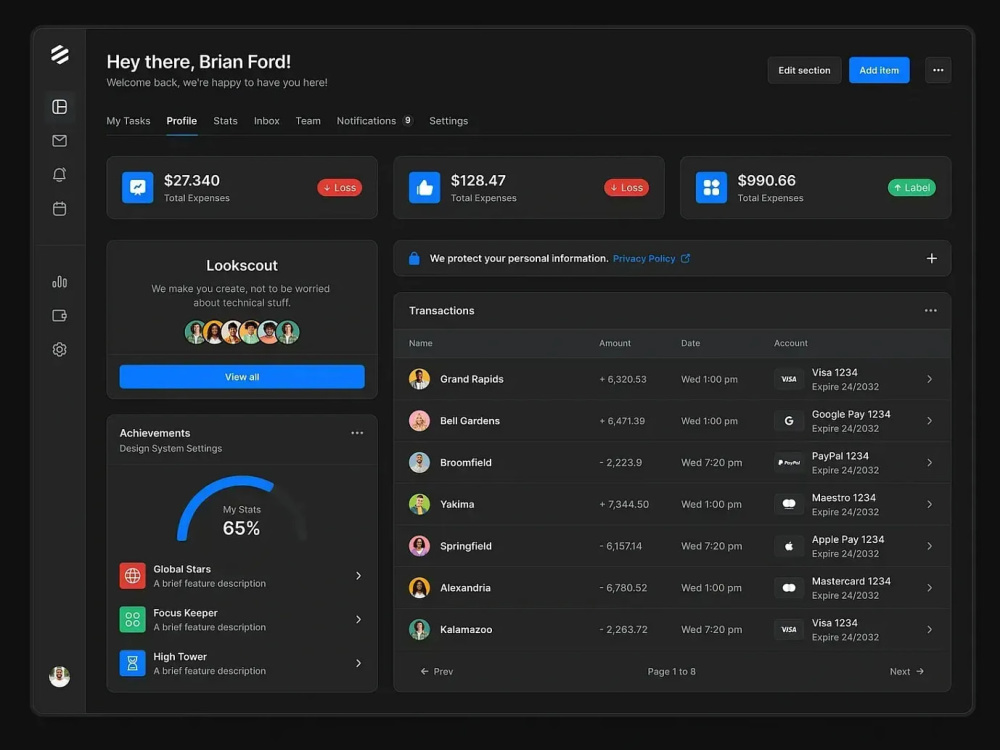
Task: Open the bar chart analytics icon
Action: (59, 281)
